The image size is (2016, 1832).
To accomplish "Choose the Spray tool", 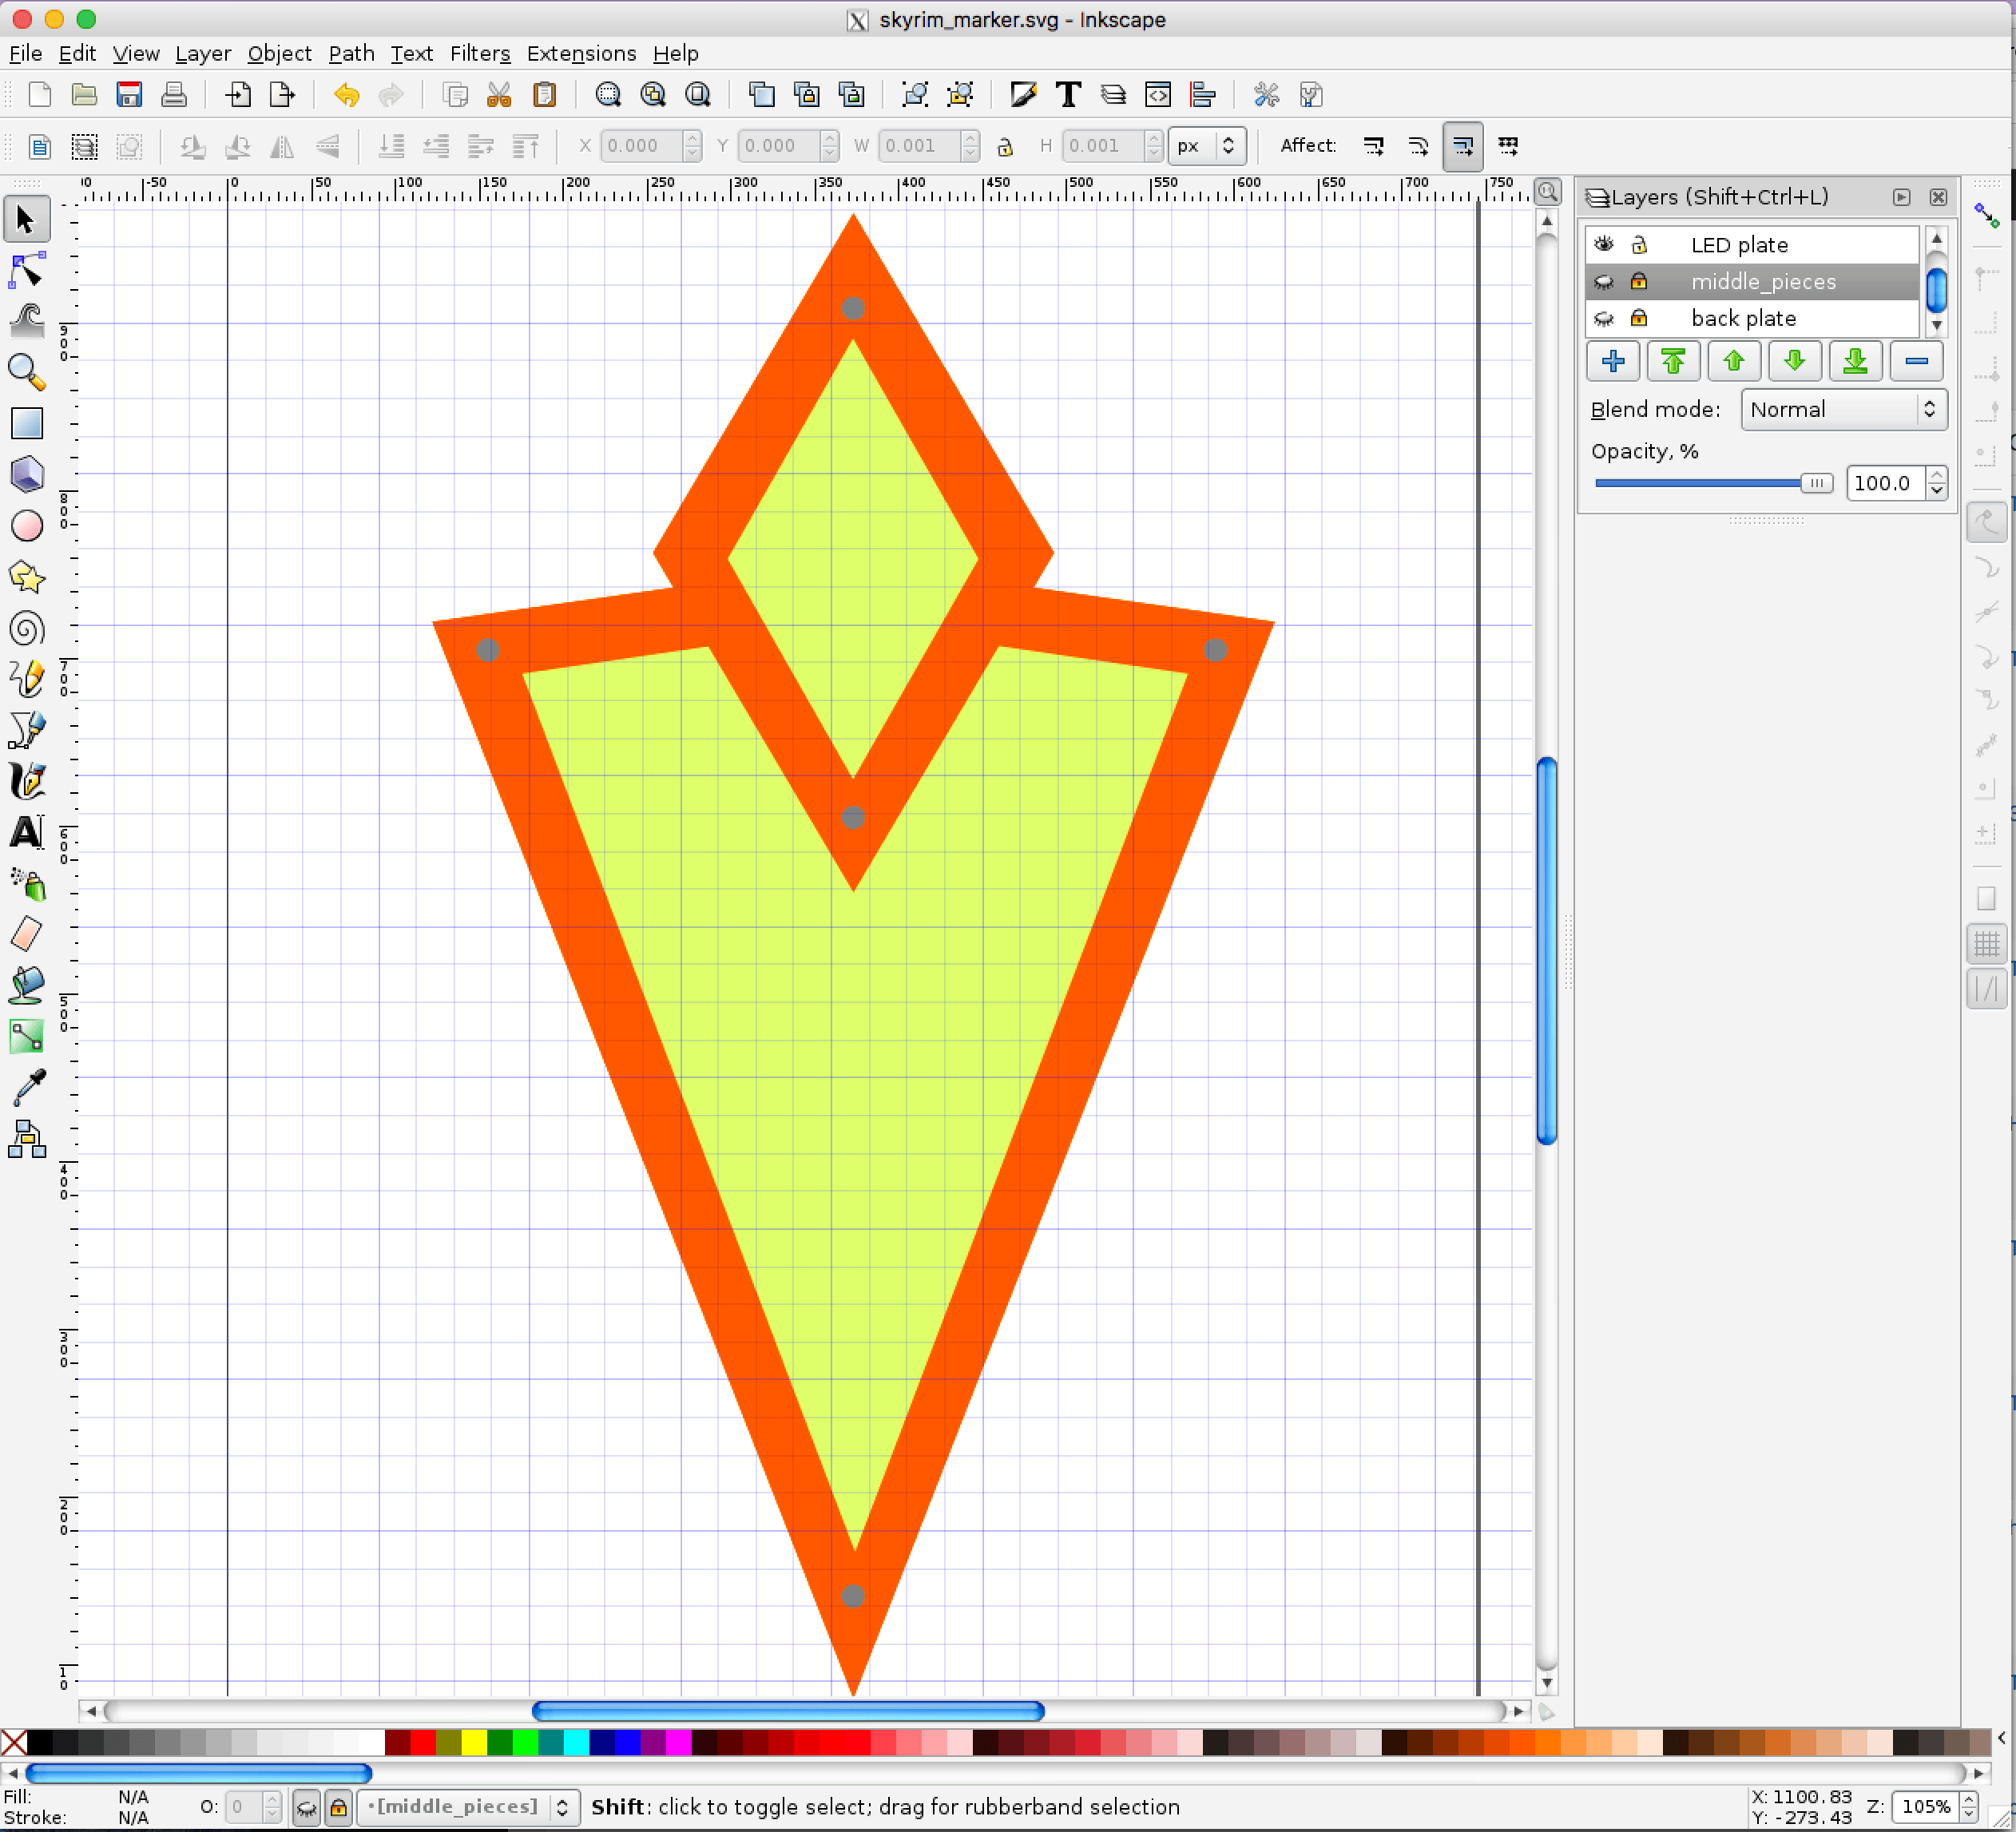I will 27,884.
